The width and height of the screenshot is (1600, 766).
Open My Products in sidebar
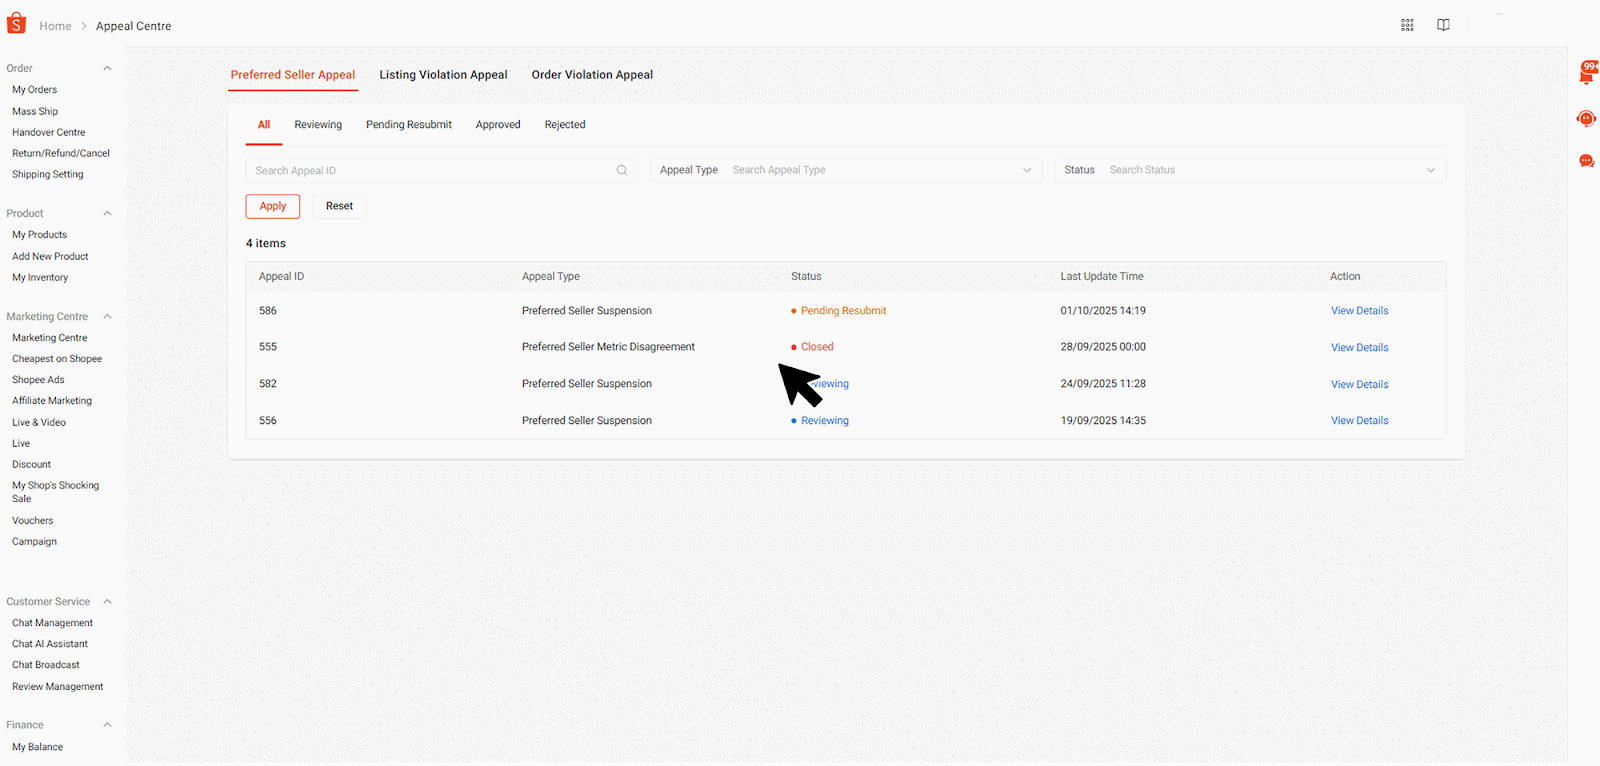click(x=40, y=235)
